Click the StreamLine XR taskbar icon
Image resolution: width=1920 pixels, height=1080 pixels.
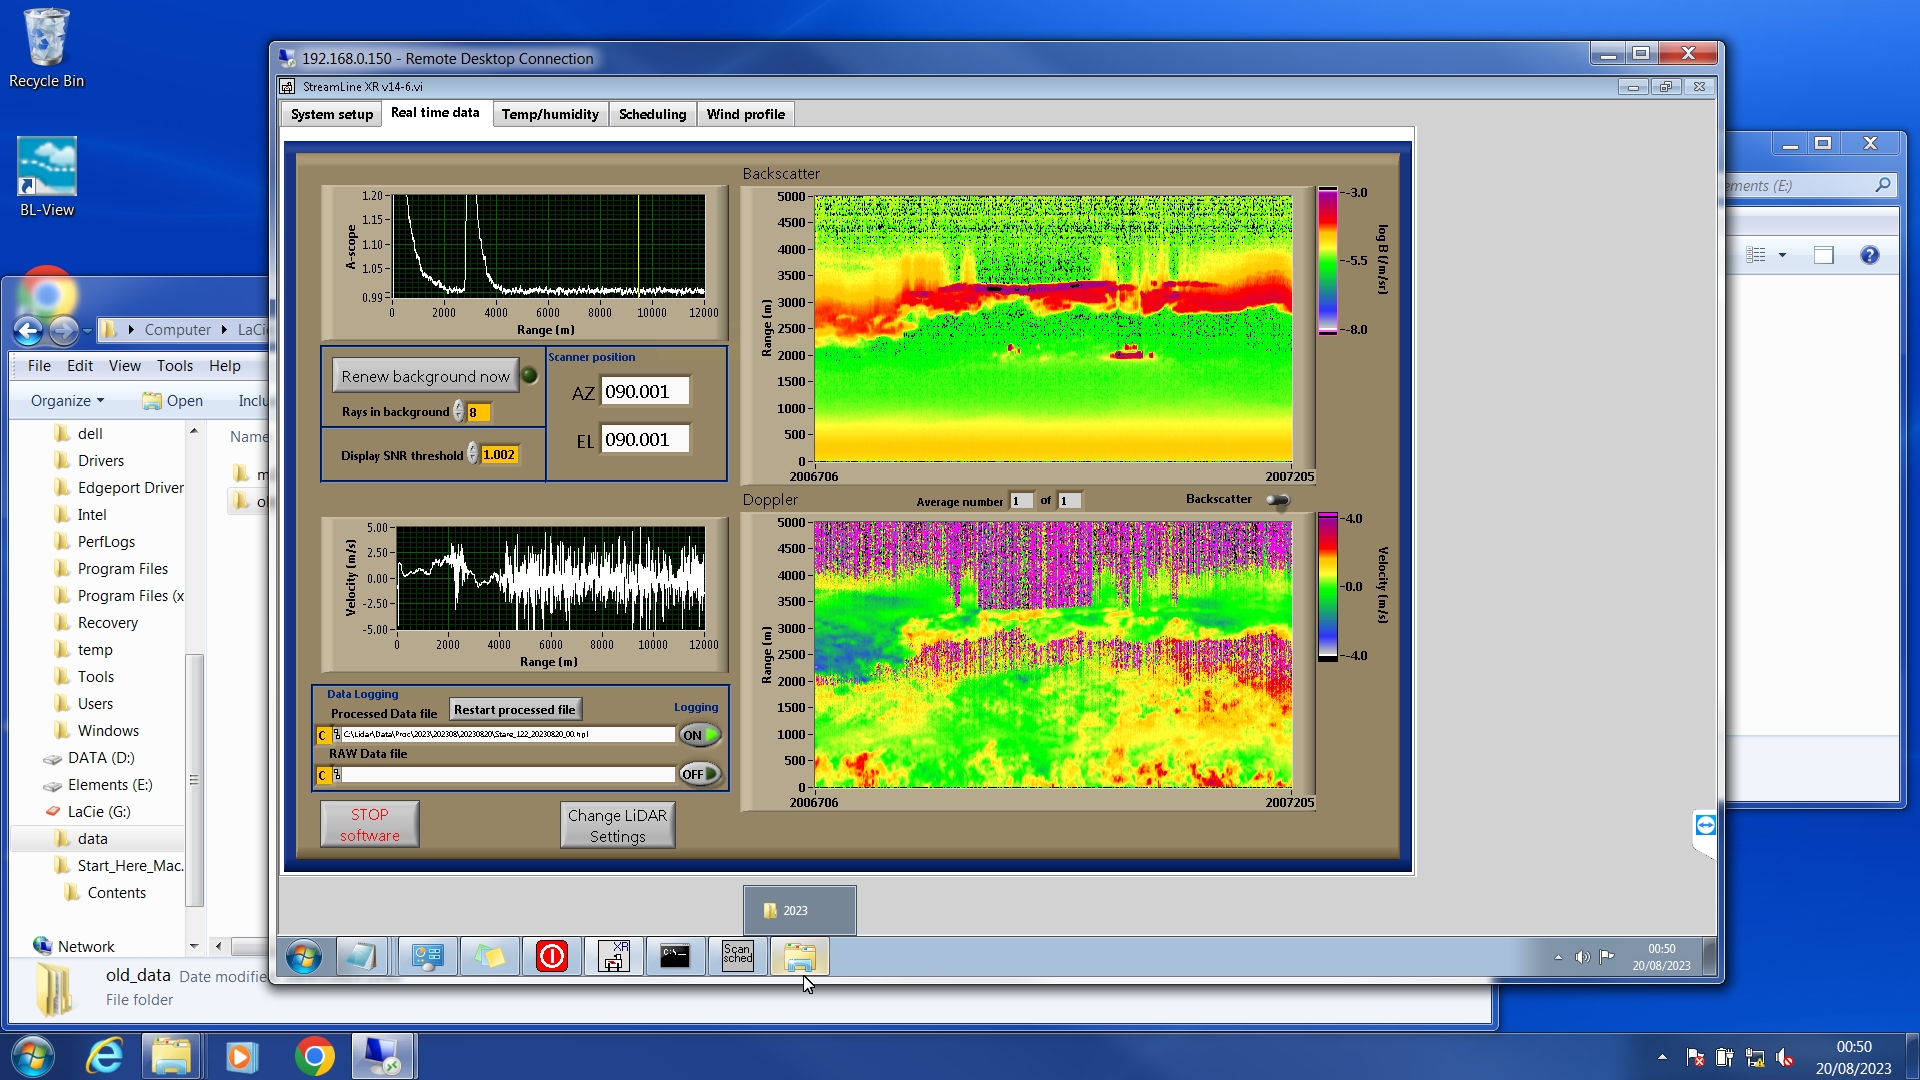point(613,956)
